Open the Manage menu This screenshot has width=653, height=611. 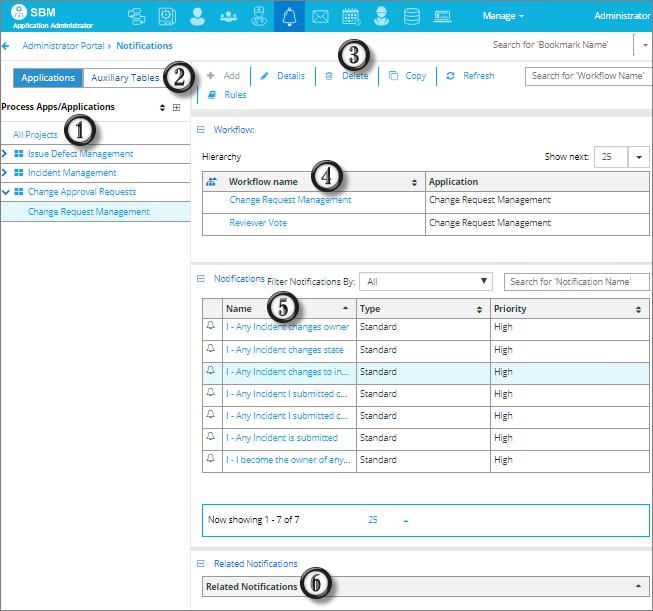pos(503,16)
